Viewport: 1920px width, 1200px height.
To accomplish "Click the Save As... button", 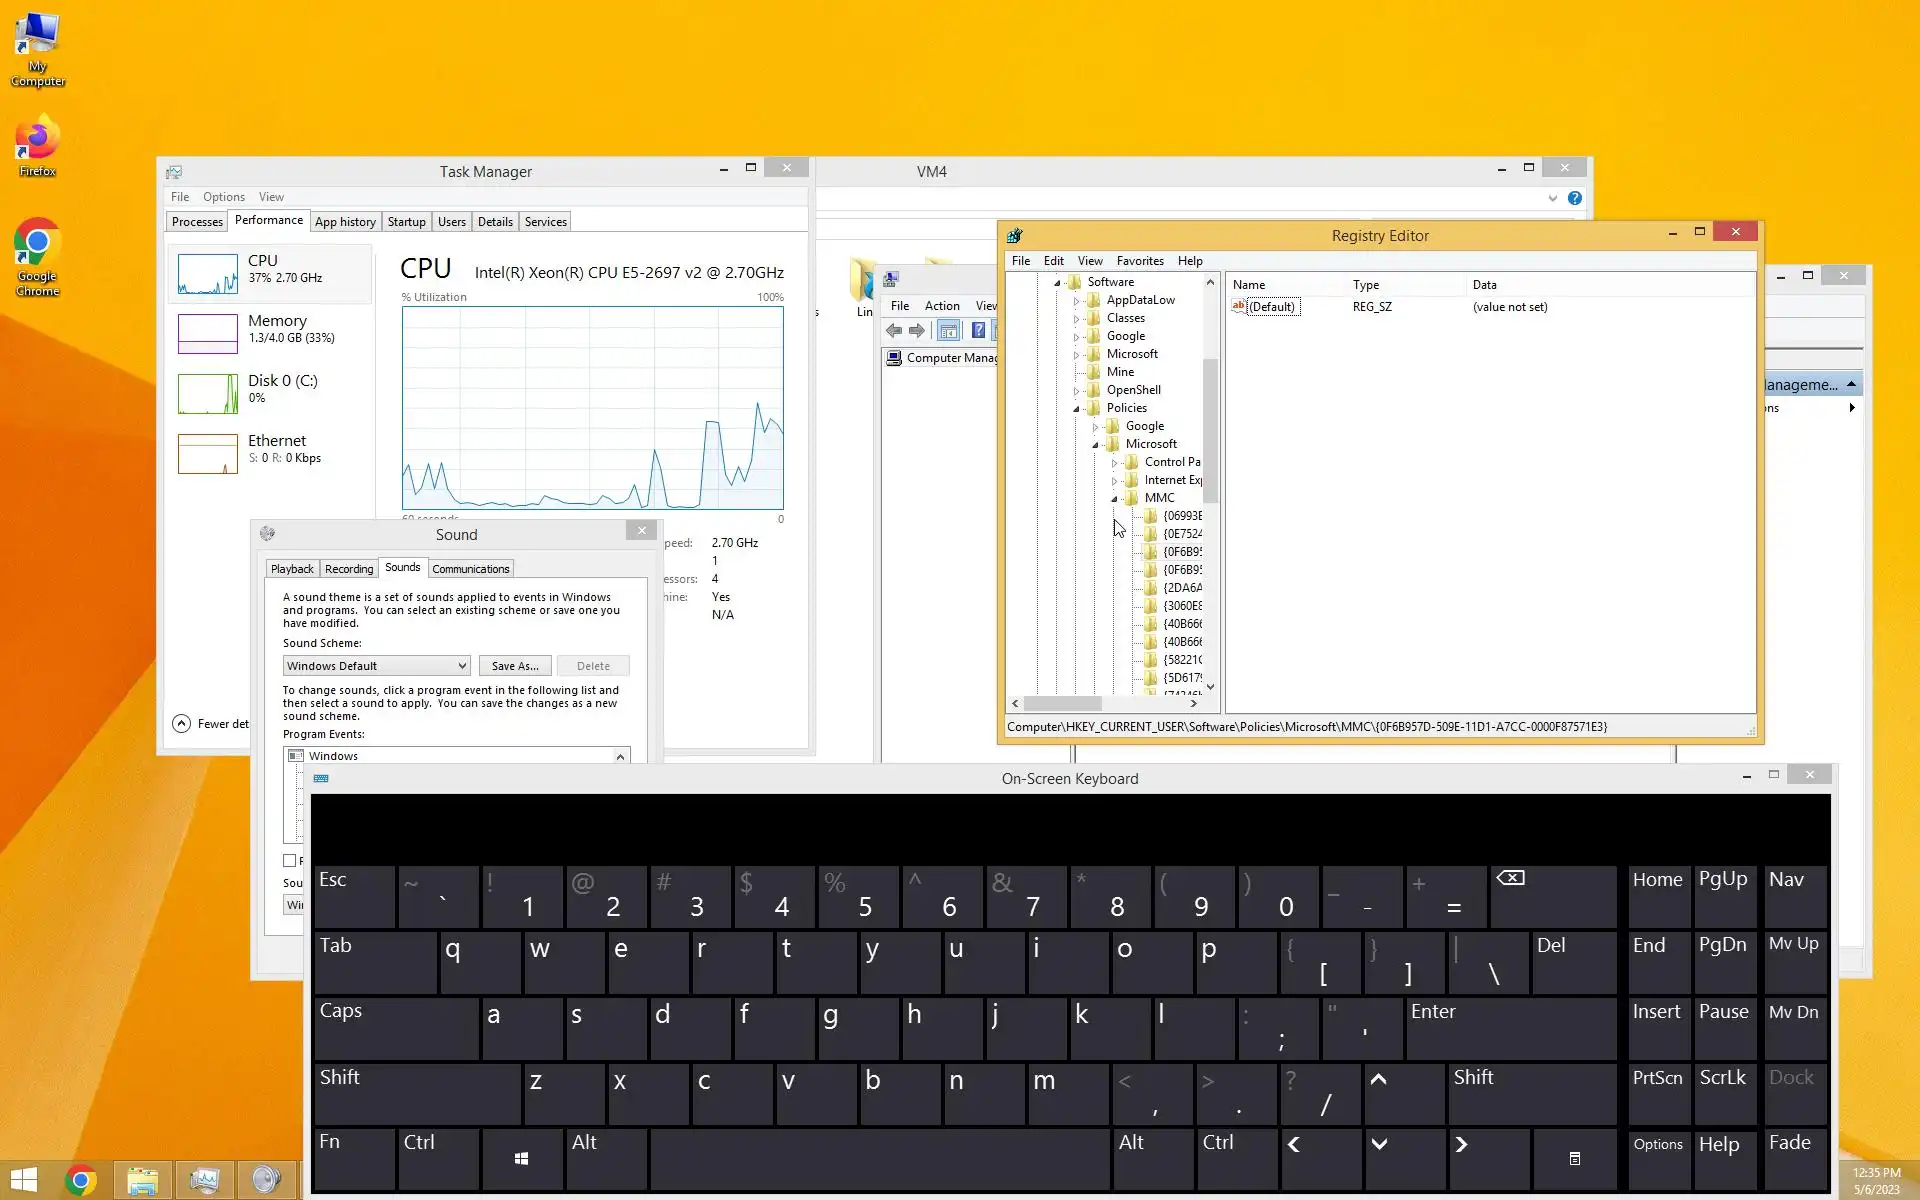I will coord(514,666).
